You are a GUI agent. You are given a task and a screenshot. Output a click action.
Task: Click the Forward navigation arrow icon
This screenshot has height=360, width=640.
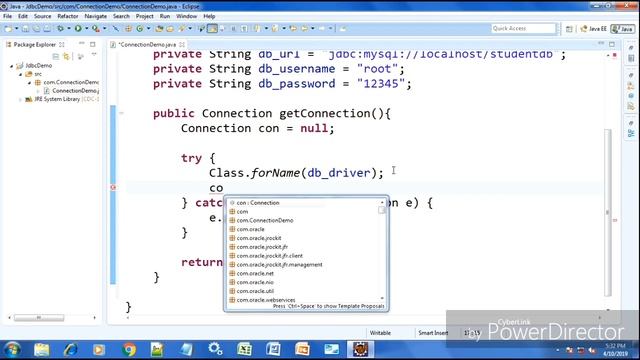pos(322,29)
